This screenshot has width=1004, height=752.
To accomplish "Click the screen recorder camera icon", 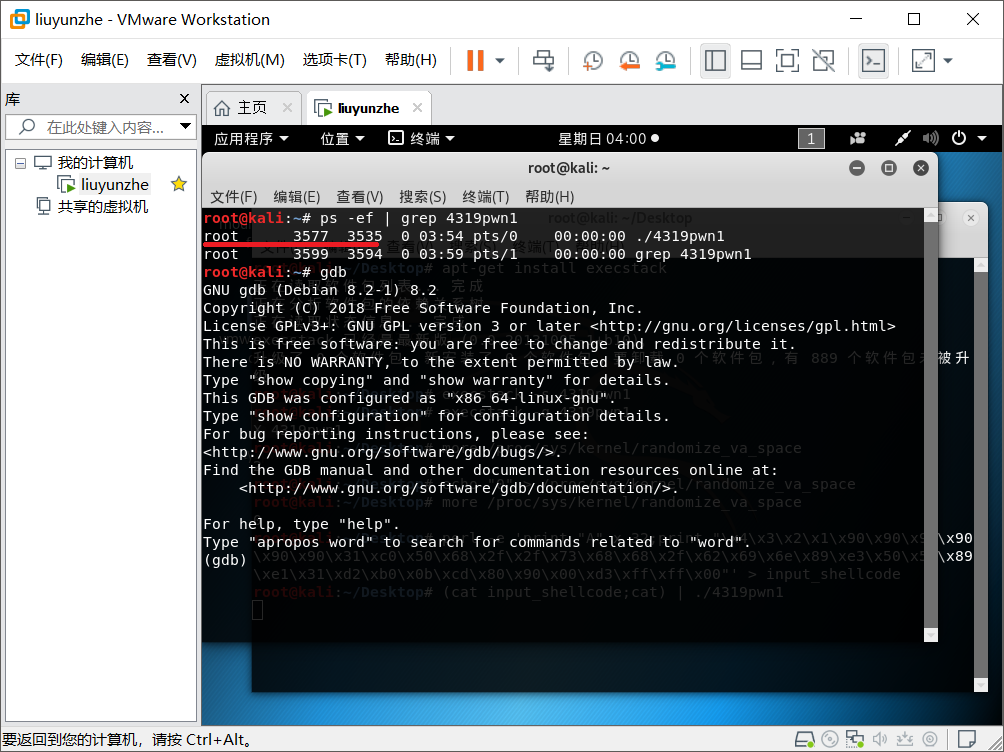I will point(857,138).
